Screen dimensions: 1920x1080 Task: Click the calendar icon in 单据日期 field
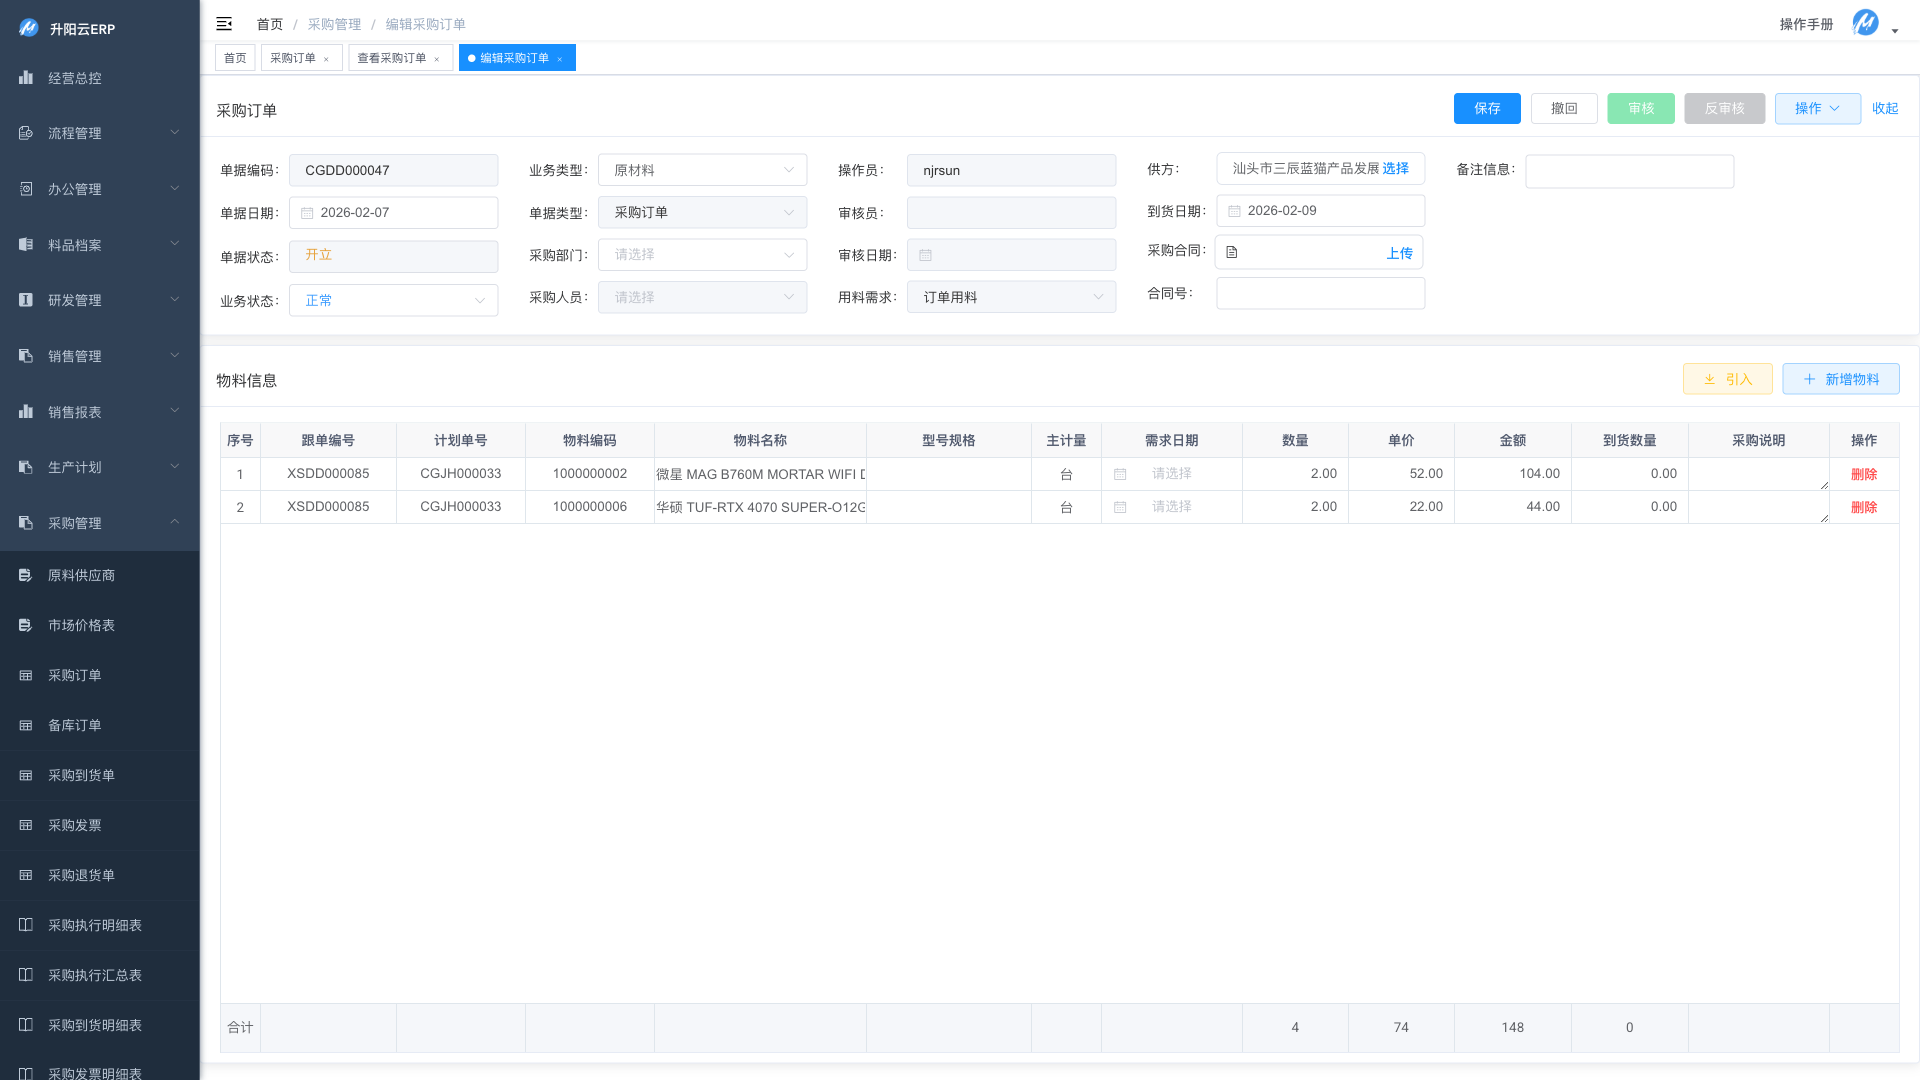(x=307, y=213)
